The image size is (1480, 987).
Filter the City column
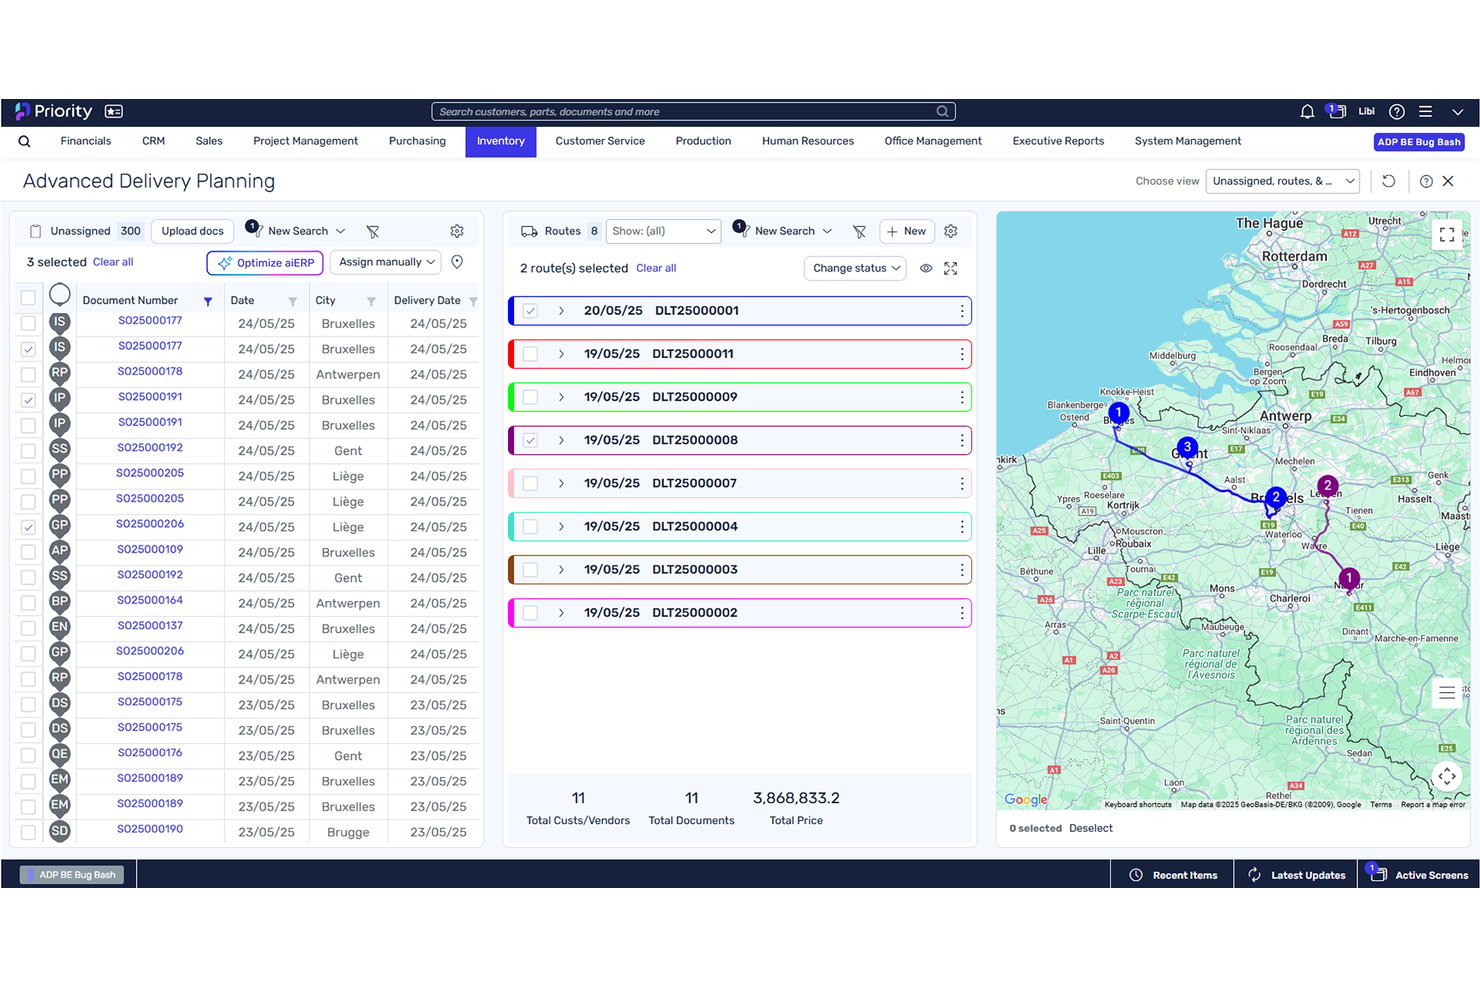[x=371, y=301]
